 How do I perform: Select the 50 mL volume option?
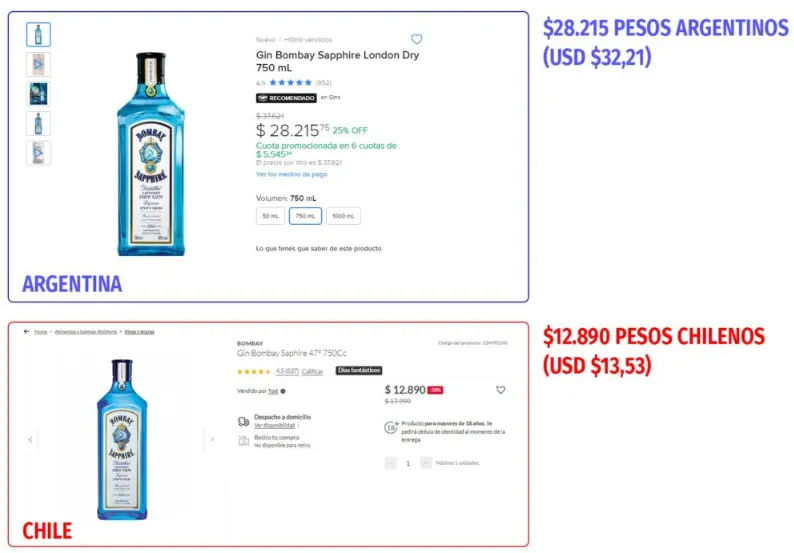click(x=271, y=216)
